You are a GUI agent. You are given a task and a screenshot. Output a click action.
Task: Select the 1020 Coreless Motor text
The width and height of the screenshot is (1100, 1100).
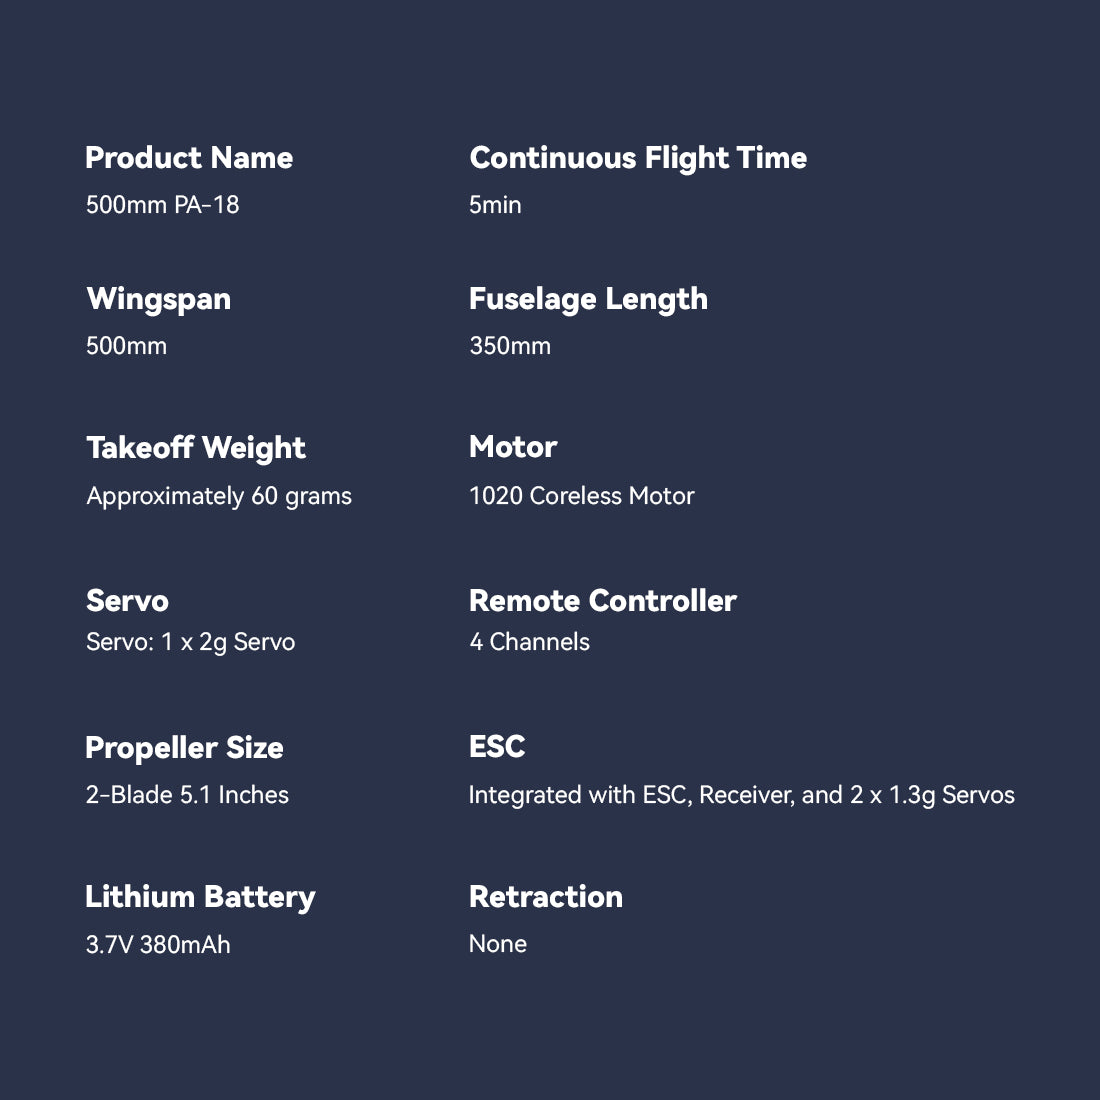coord(581,496)
